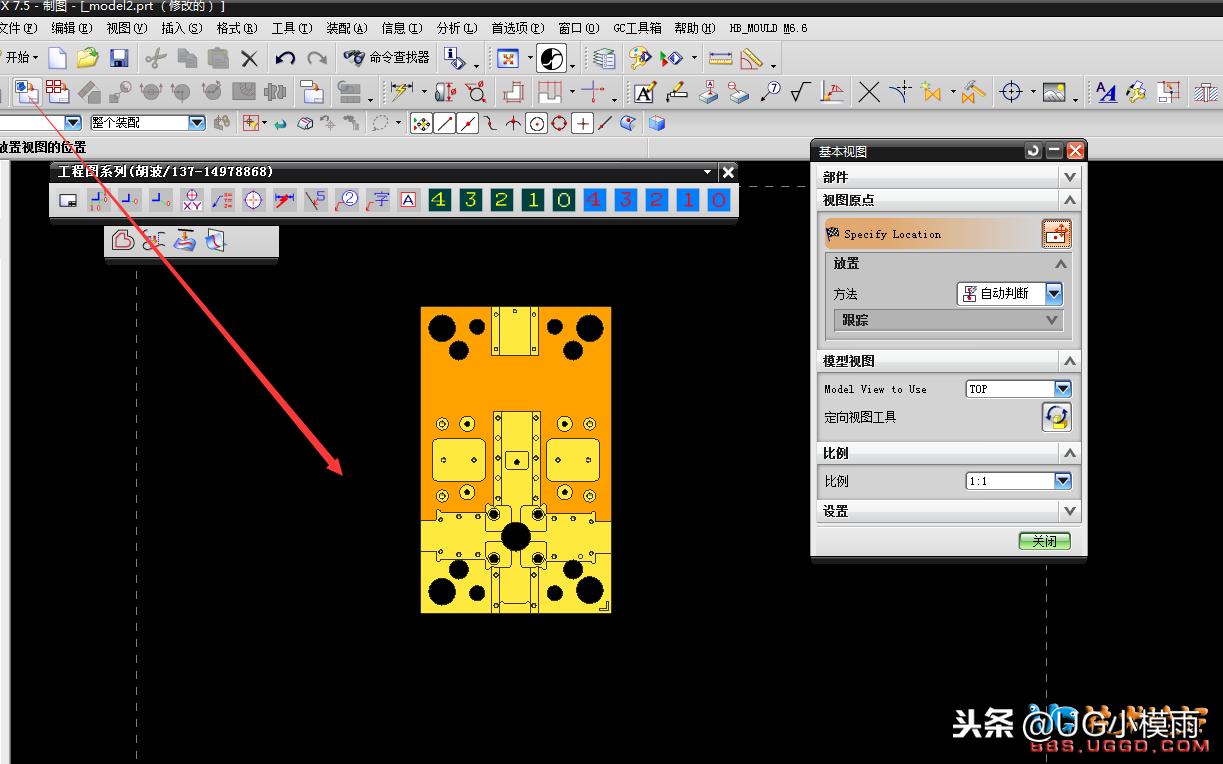Click the placed TOP view in the drawing area
This screenshot has width=1223, height=764.
516,458
